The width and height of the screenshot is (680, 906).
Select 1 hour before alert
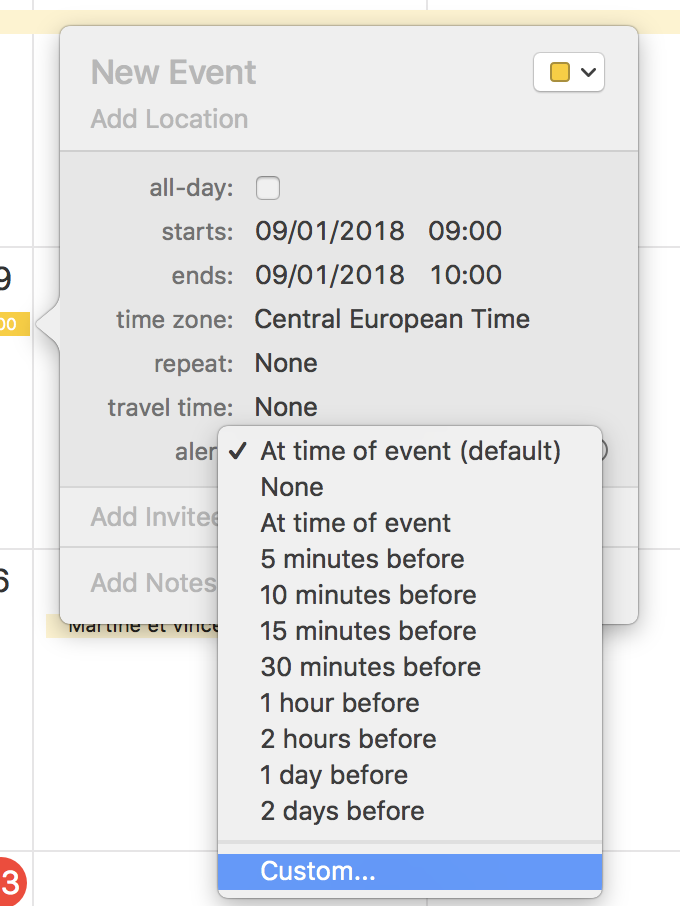click(x=410, y=703)
